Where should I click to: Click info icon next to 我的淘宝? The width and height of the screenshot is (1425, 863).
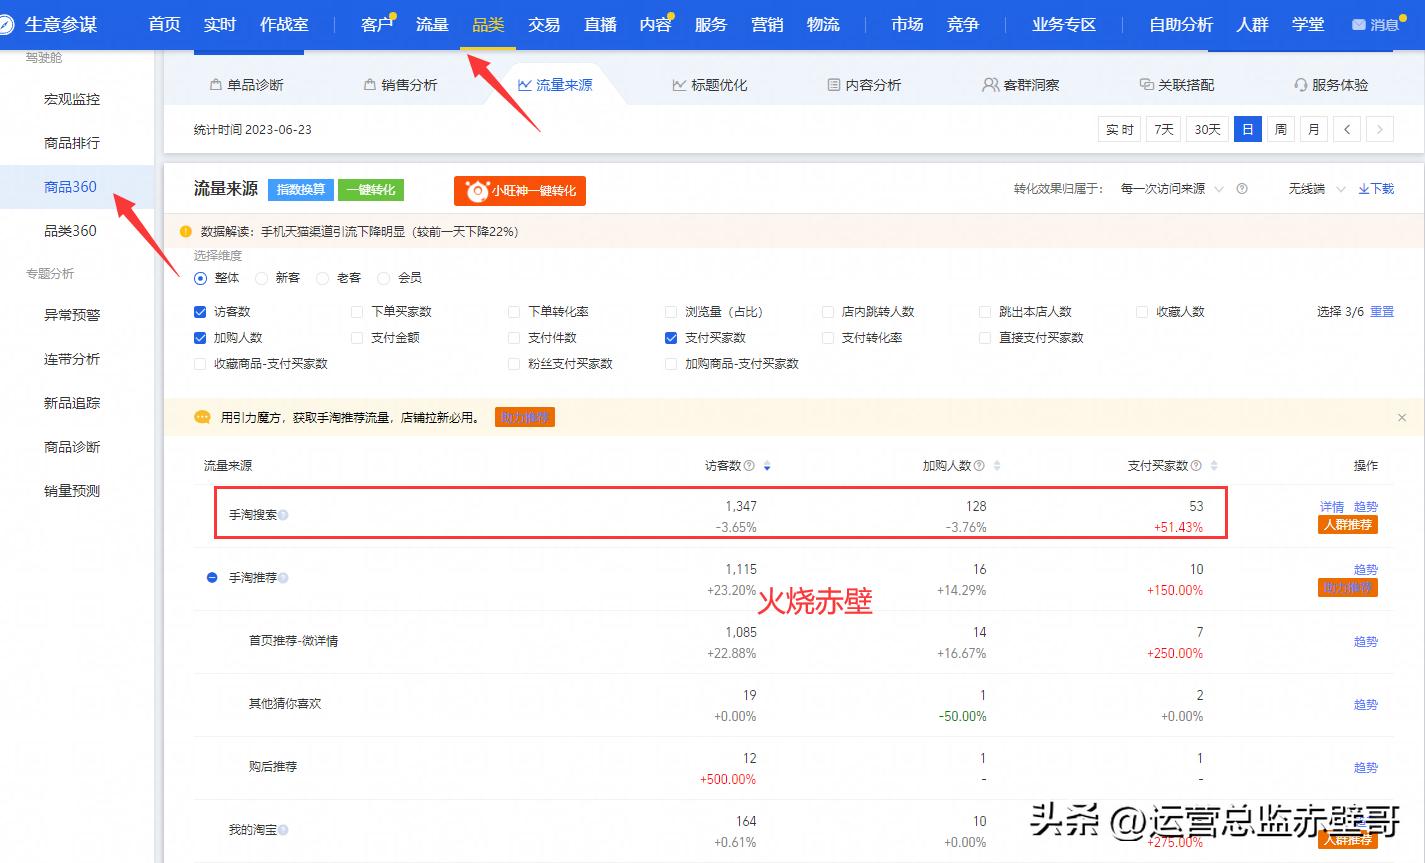click(284, 830)
